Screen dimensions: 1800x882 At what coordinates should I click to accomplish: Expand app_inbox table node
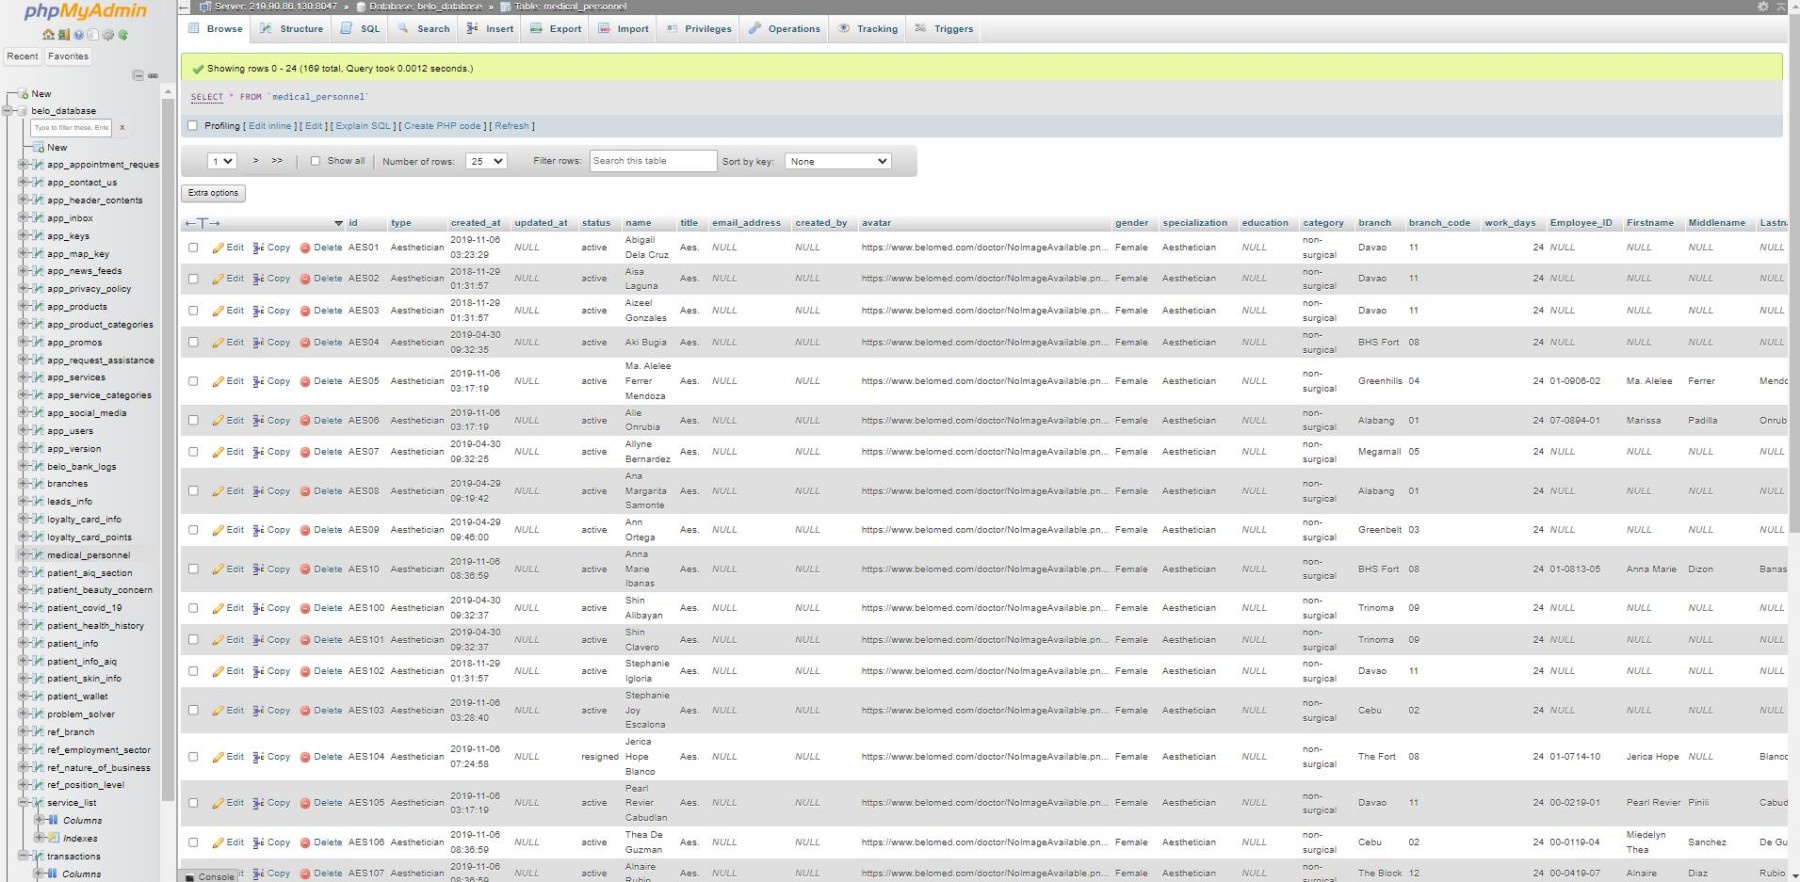tap(23, 218)
